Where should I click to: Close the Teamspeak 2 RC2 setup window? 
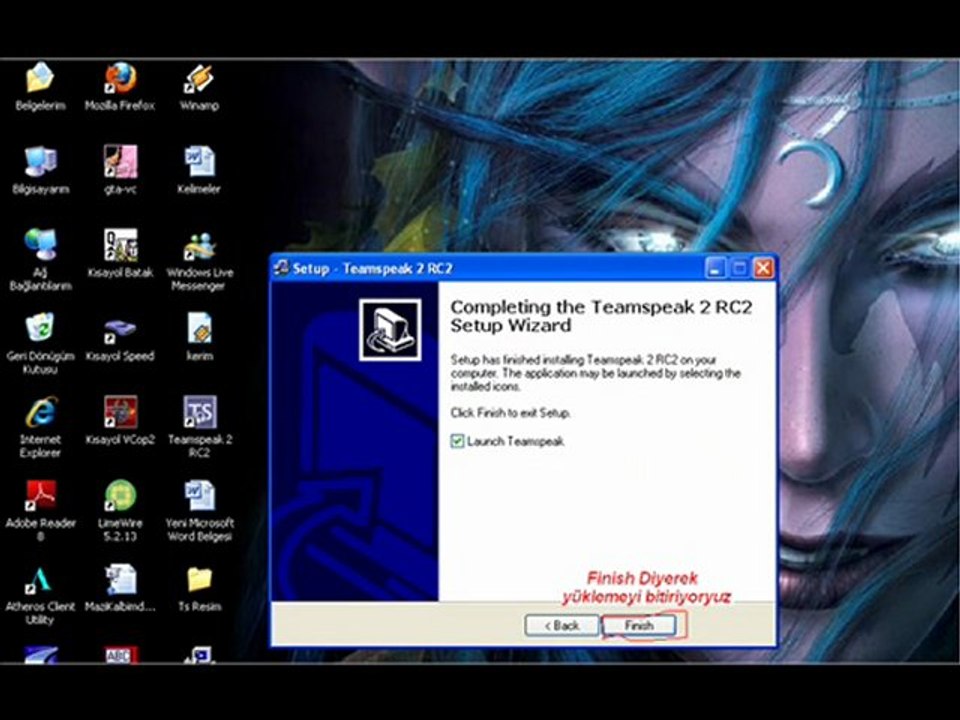click(763, 268)
